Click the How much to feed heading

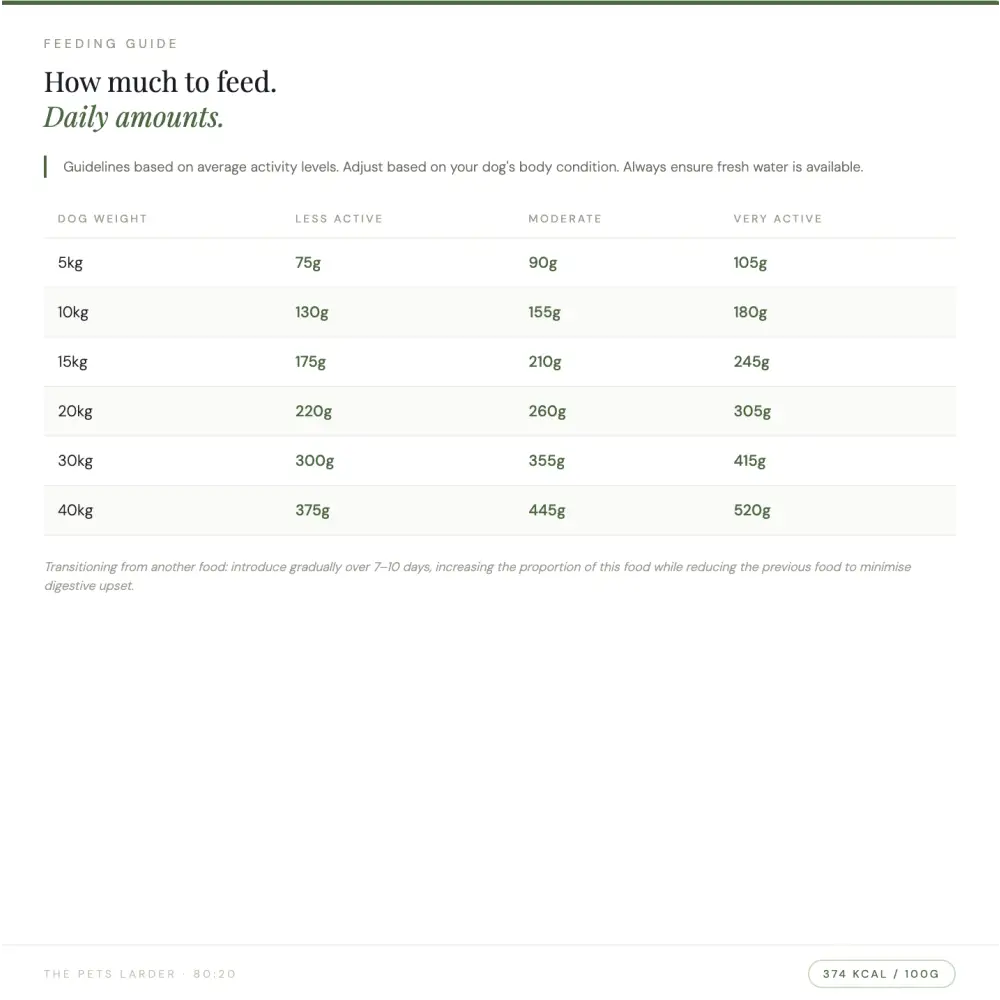(160, 82)
